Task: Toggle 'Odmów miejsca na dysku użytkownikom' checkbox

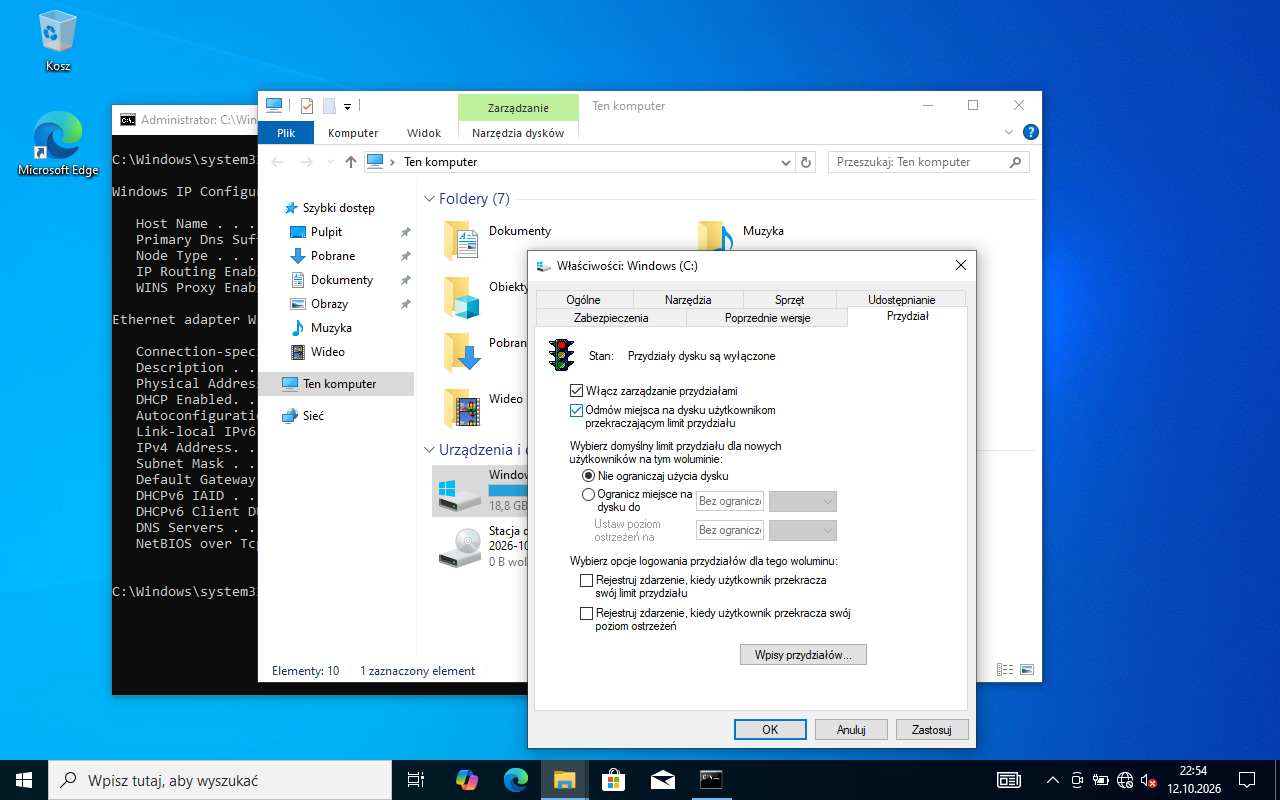Action: [576, 410]
